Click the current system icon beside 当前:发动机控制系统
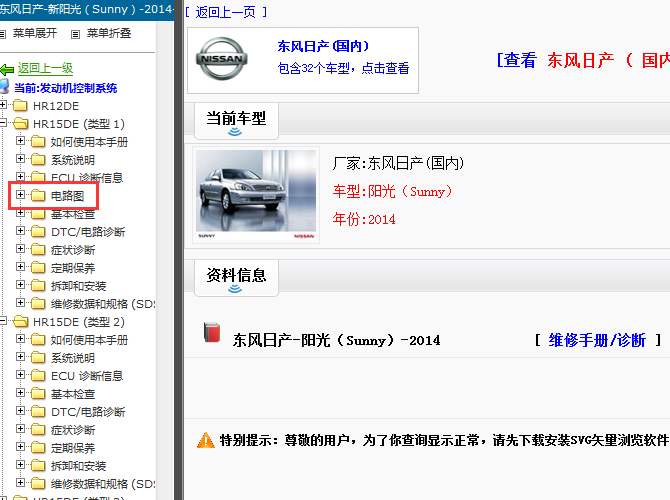The width and height of the screenshot is (670, 500). [x=4, y=86]
